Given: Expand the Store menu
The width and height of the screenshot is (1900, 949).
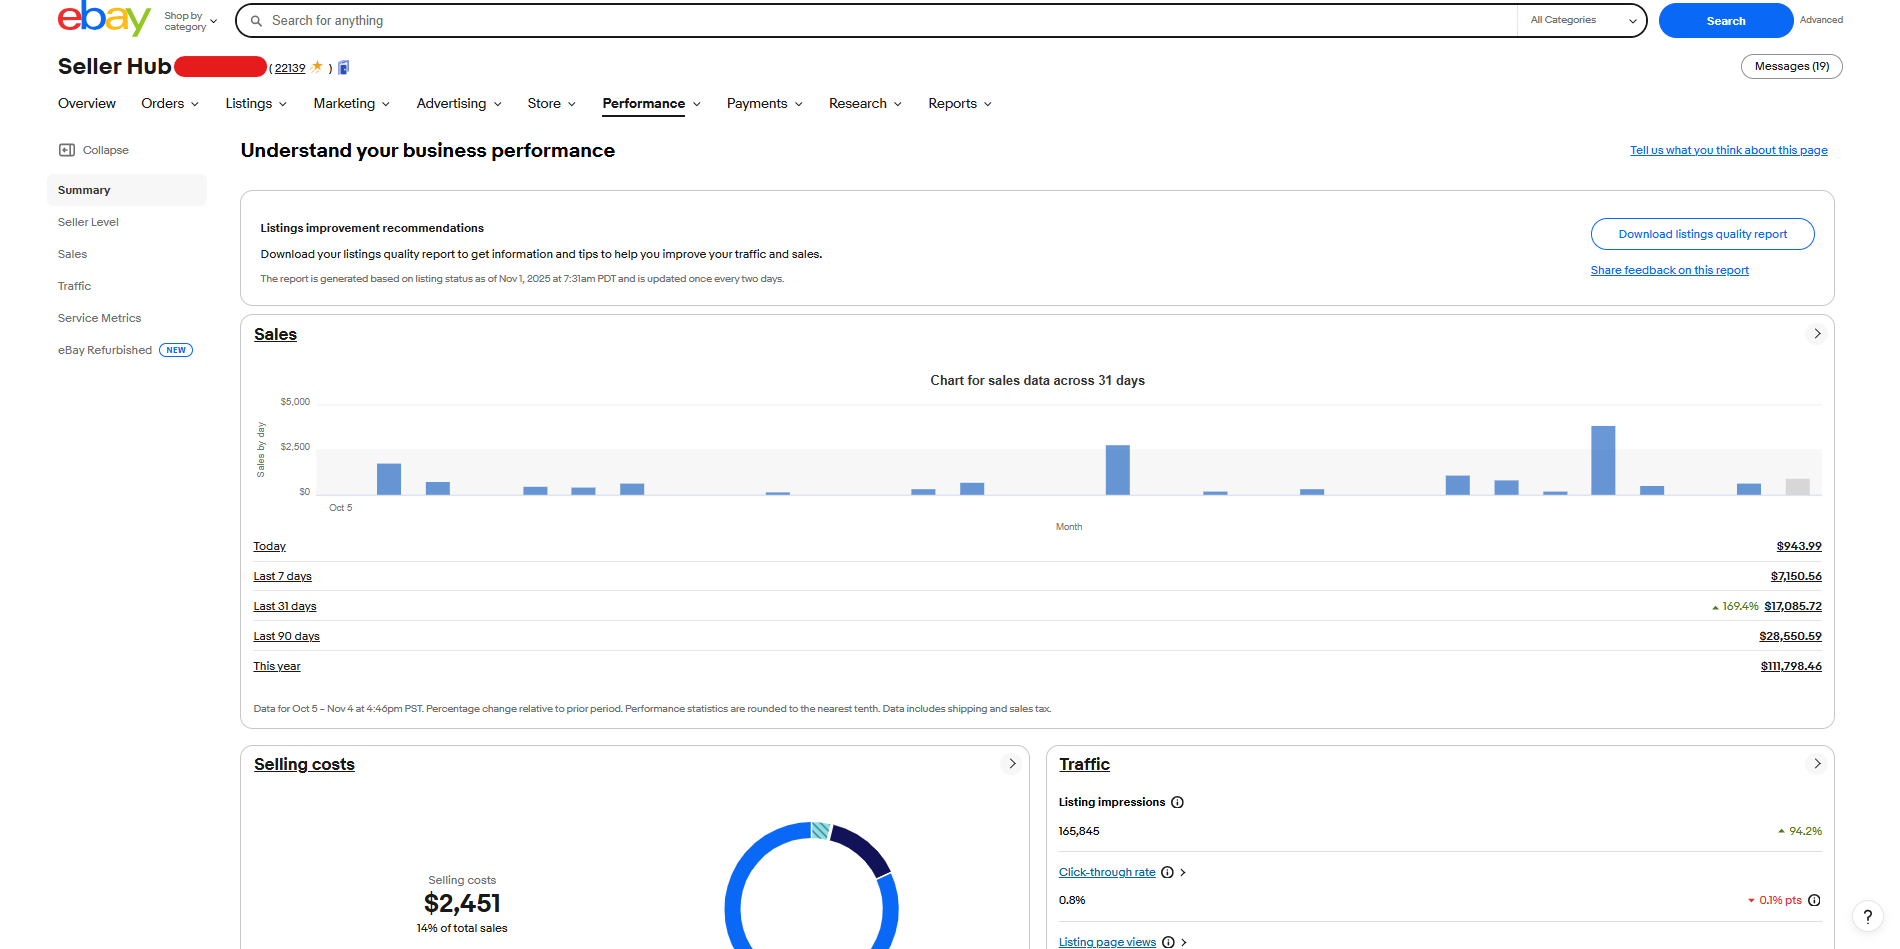Looking at the screenshot, I should tap(552, 104).
